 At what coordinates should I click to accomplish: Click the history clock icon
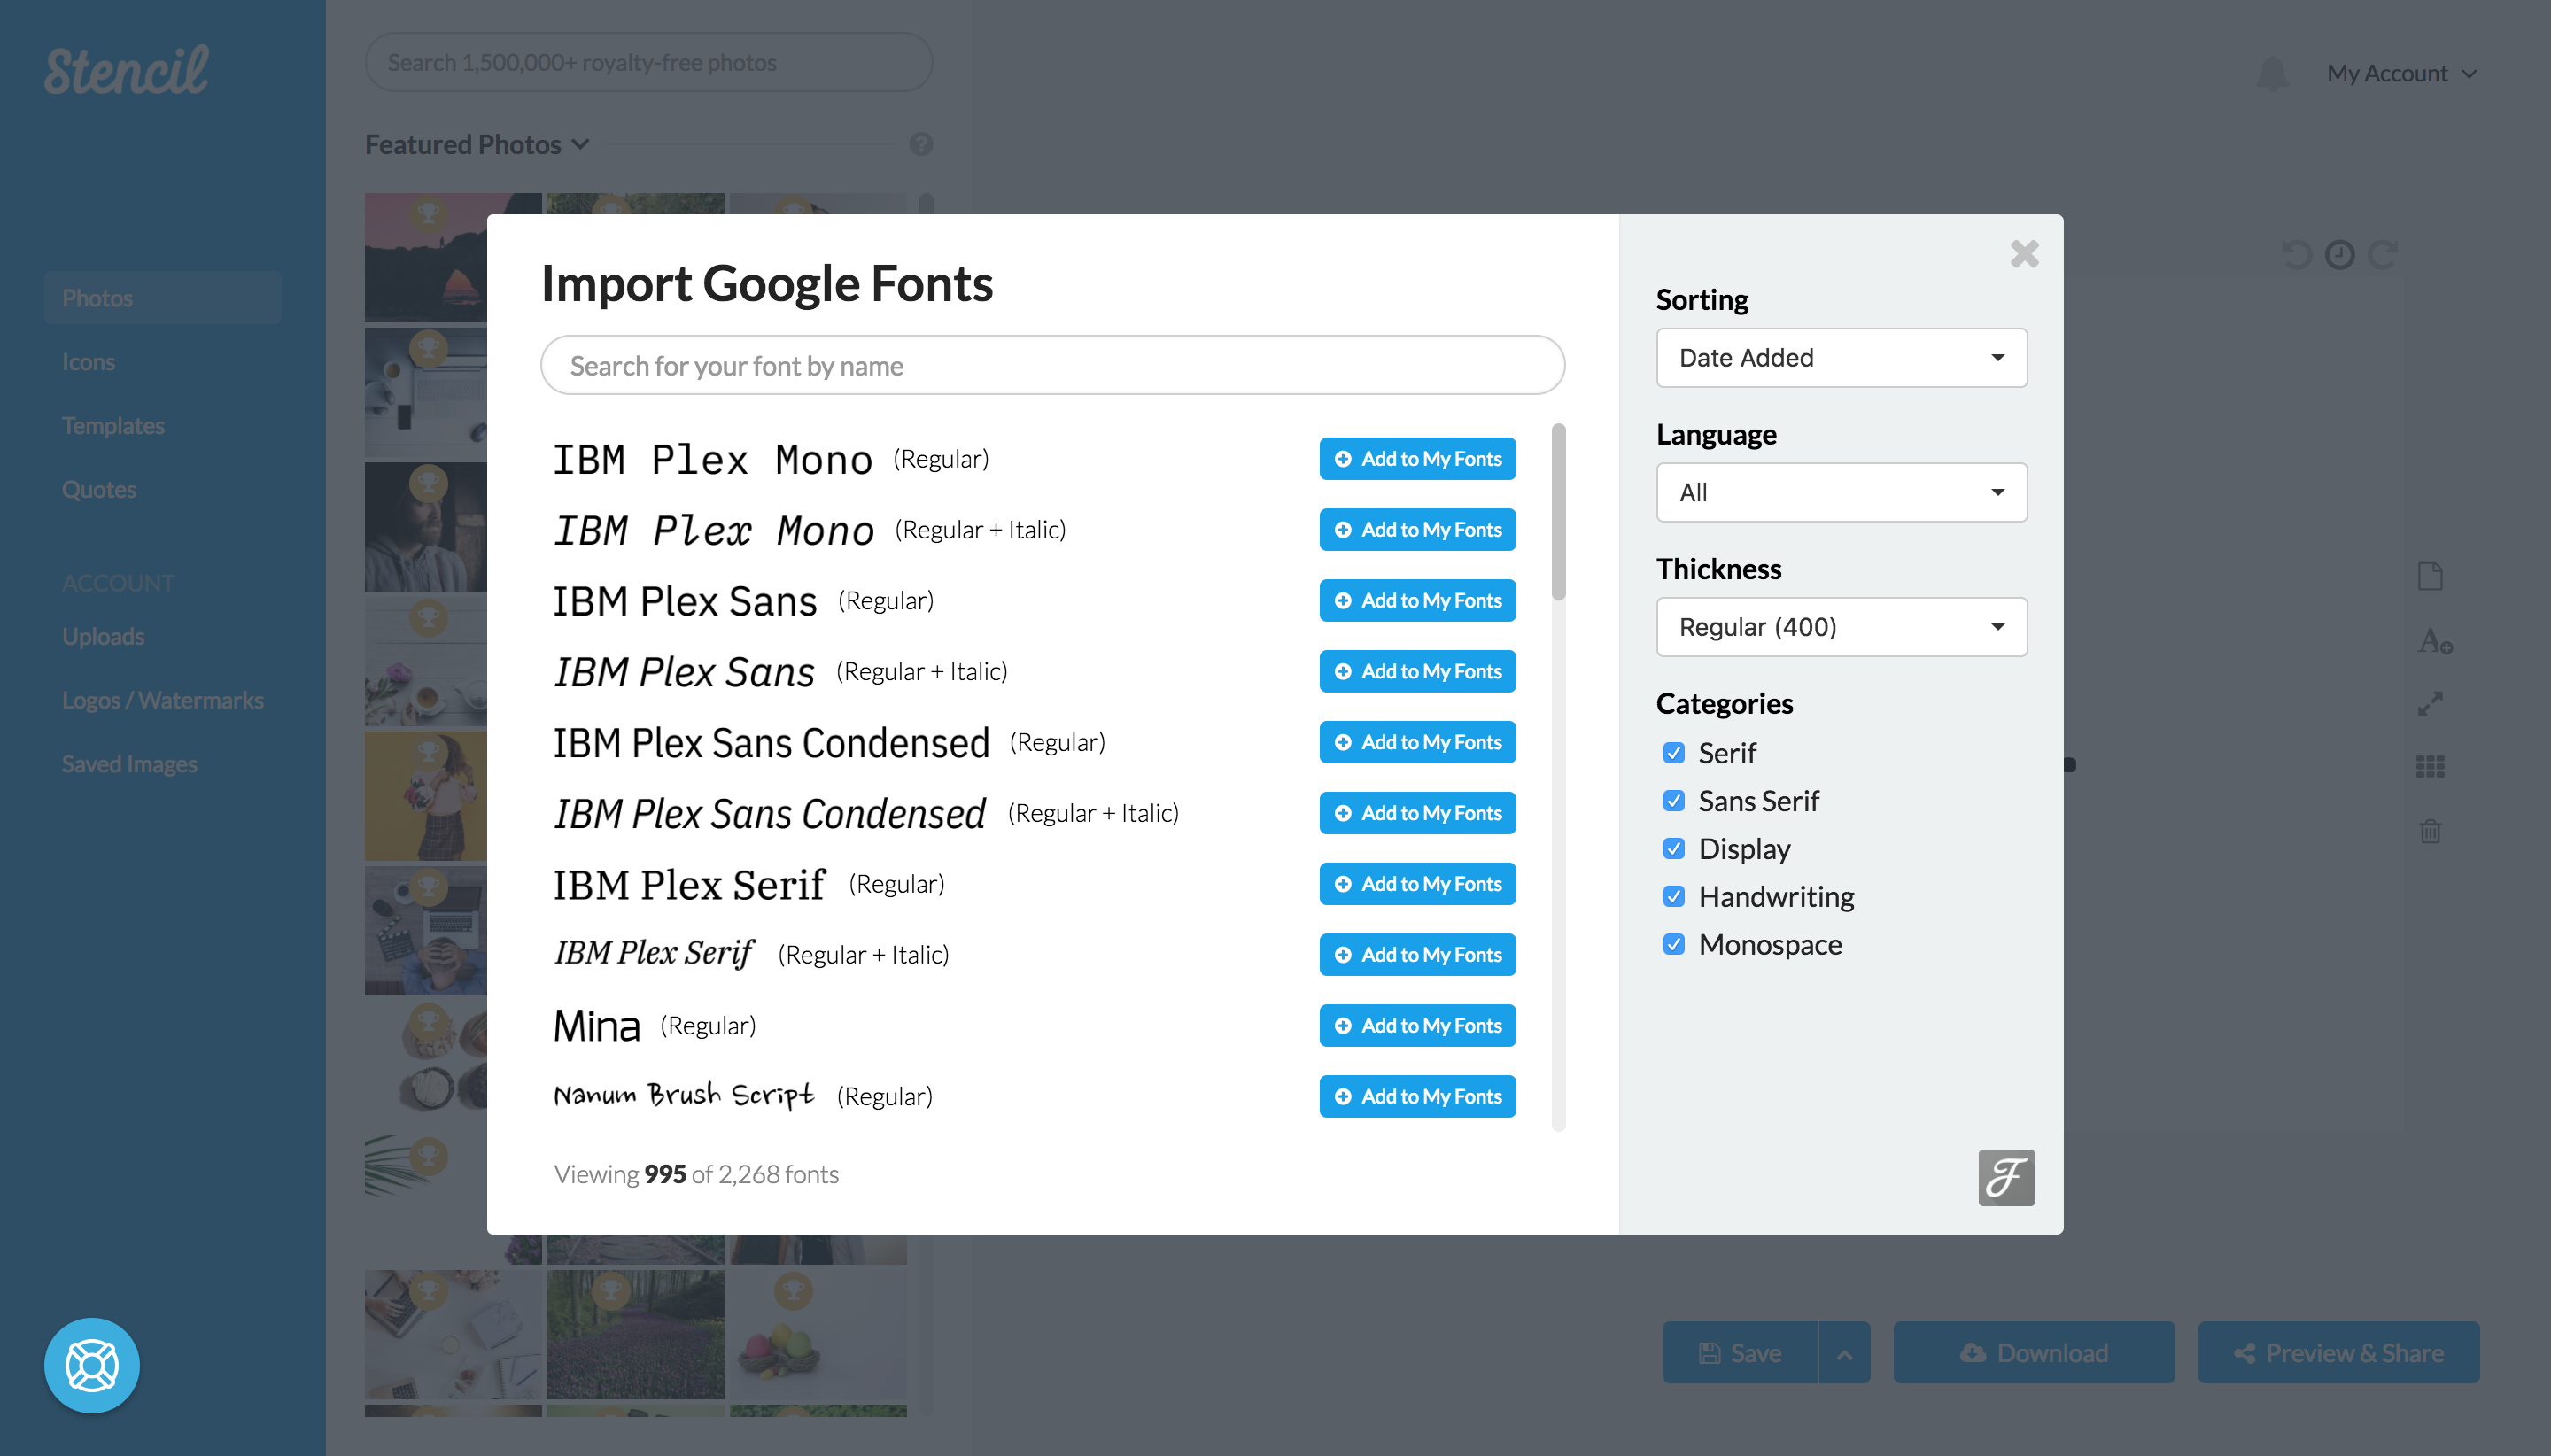coord(2339,255)
